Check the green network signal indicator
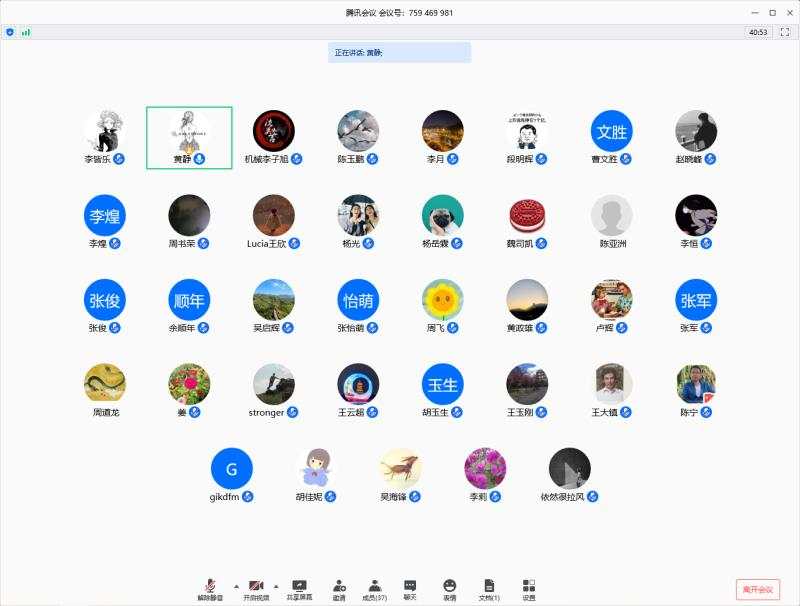800x606 pixels. click(25, 32)
